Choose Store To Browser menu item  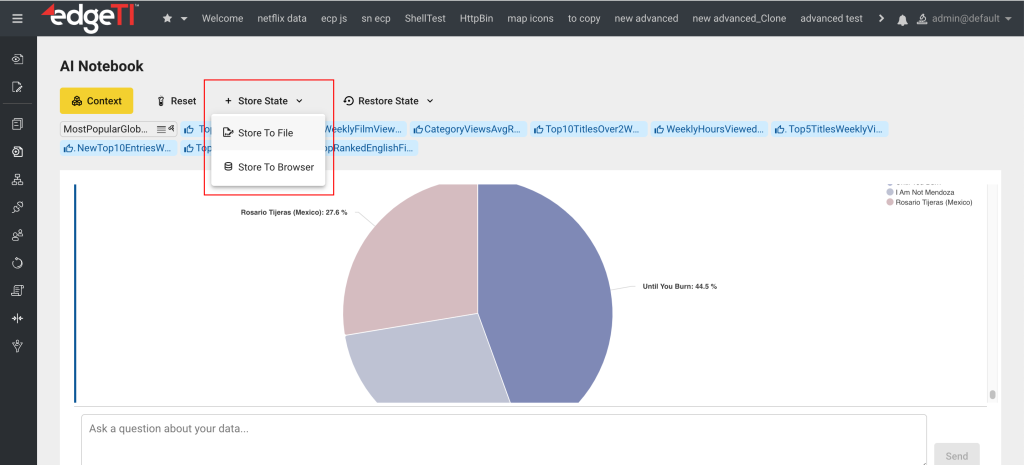(x=275, y=167)
